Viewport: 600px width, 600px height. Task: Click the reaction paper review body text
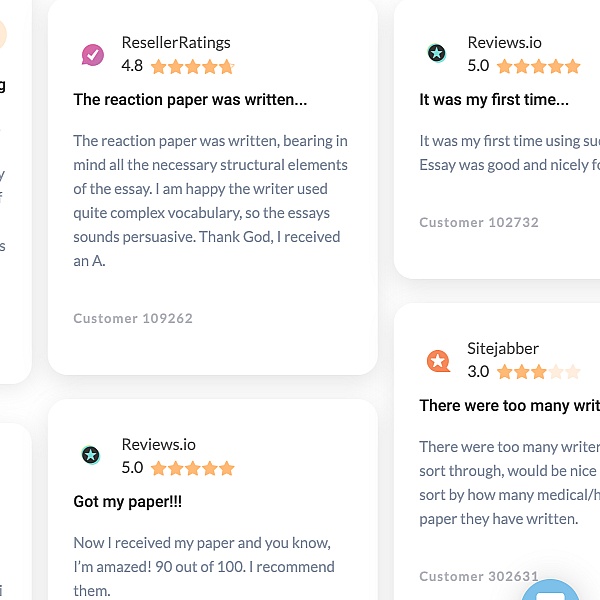click(x=210, y=201)
